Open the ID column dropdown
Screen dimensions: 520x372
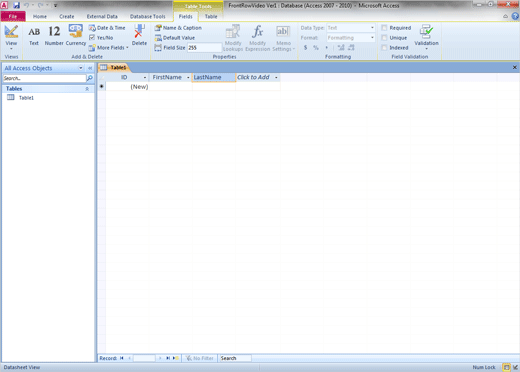click(x=145, y=77)
